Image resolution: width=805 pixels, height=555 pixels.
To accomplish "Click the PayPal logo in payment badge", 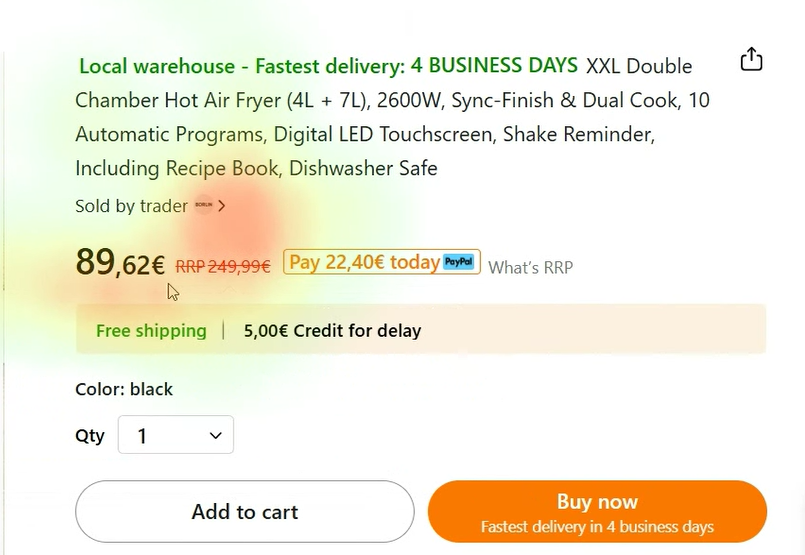I will (x=459, y=262).
